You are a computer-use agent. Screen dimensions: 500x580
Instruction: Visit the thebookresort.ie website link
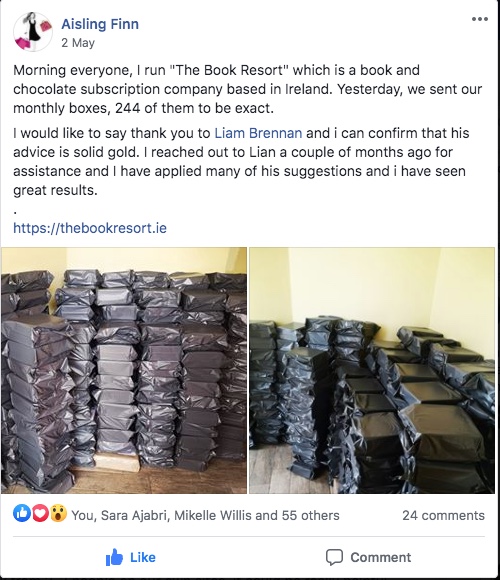click(90, 228)
